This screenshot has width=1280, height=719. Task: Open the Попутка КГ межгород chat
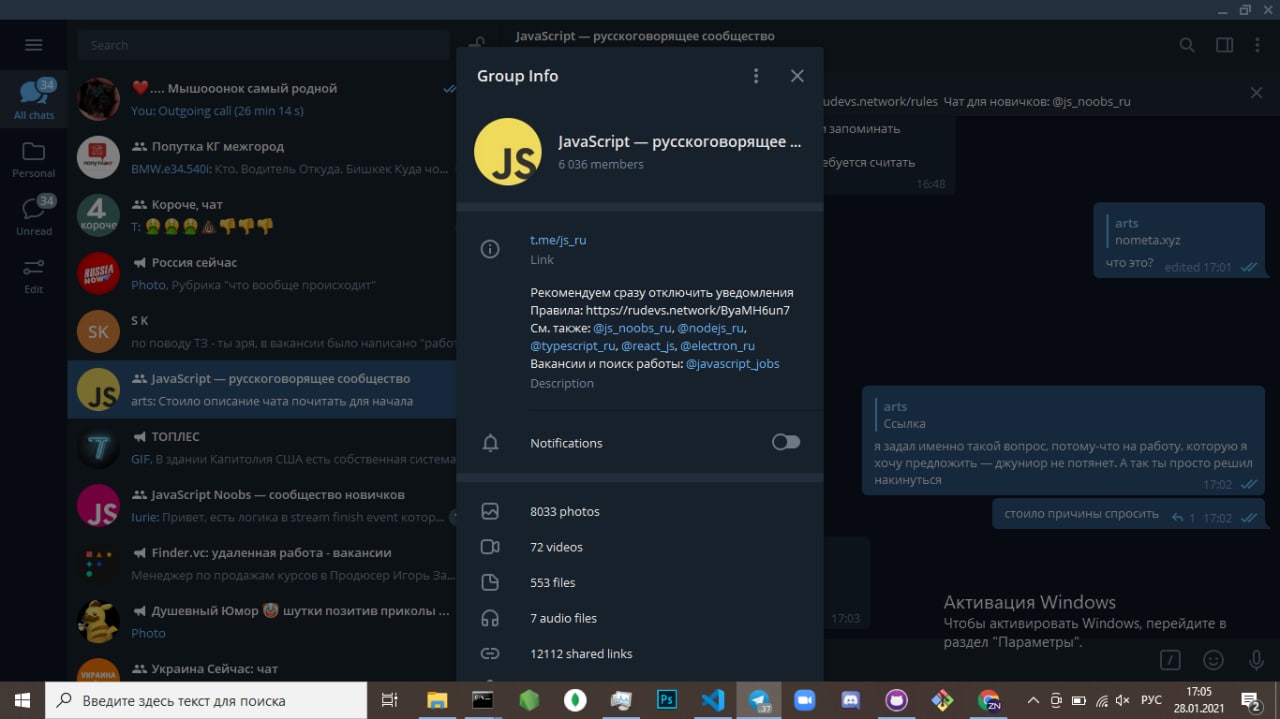pyautogui.click(x=262, y=157)
